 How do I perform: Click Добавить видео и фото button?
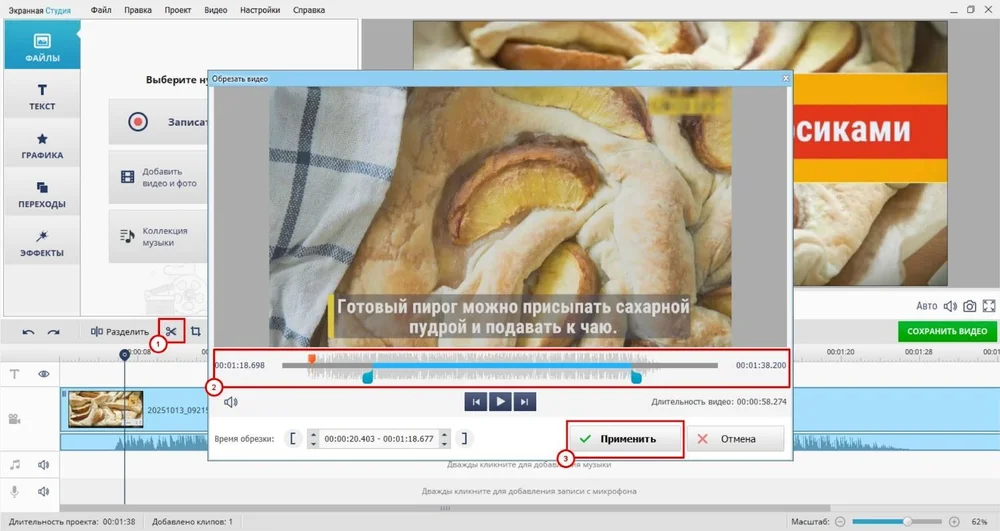pos(158,177)
